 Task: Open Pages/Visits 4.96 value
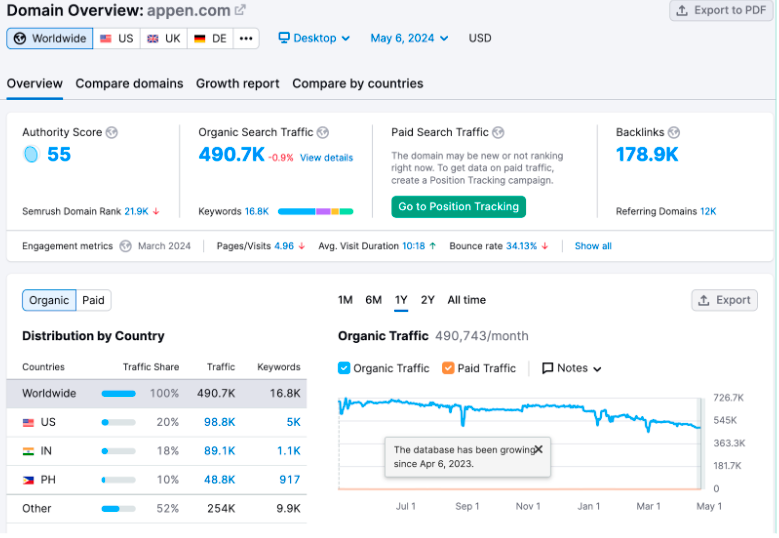coord(284,246)
